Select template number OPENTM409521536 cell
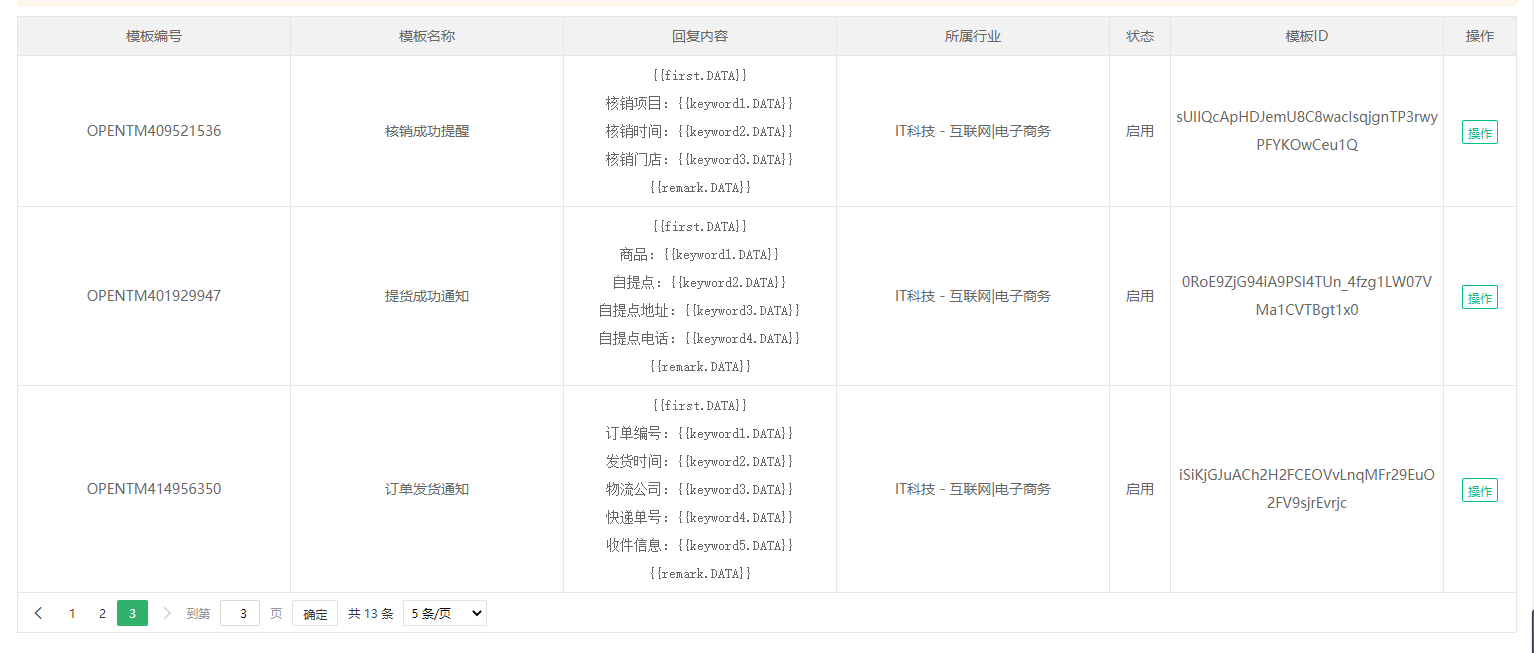1534x653 pixels. 154,131
